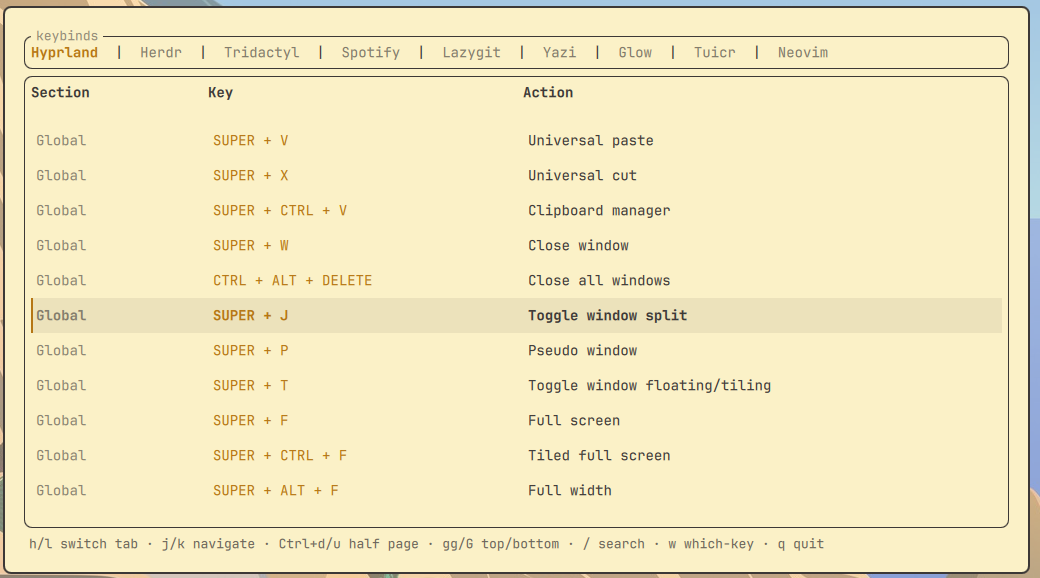The height and width of the screenshot is (578, 1040).
Task: Click the SUPER + V key binding
Action: click(251, 141)
